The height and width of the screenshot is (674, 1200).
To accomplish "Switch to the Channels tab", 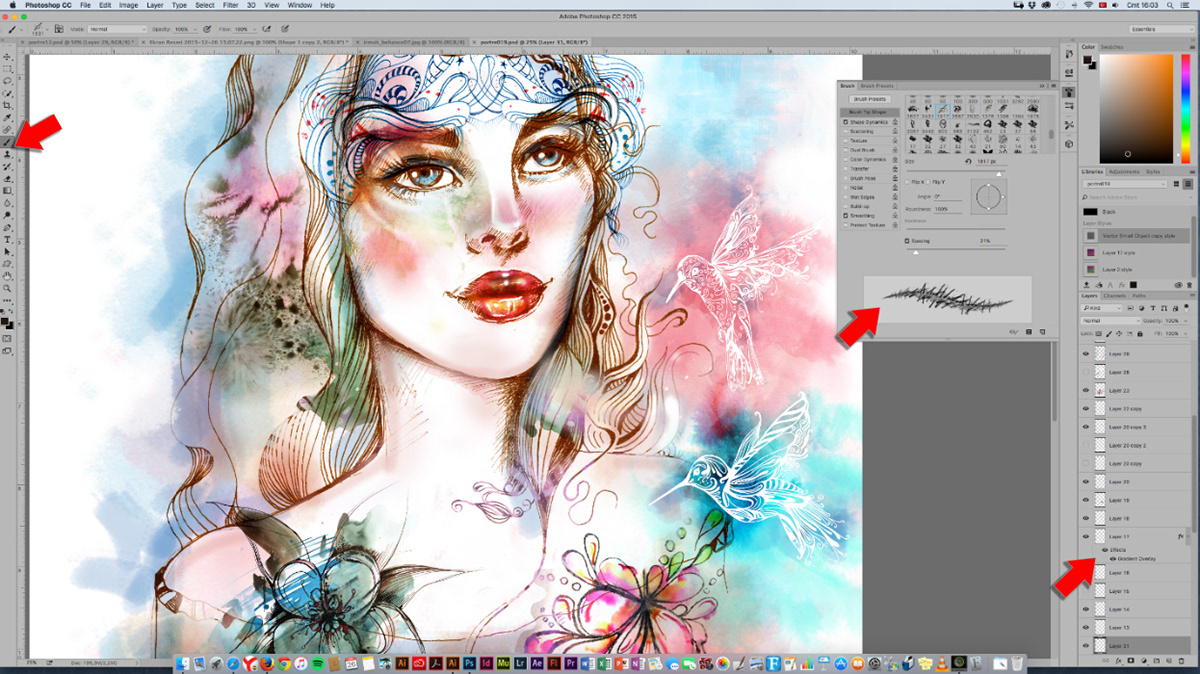I will pyautogui.click(x=1113, y=296).
